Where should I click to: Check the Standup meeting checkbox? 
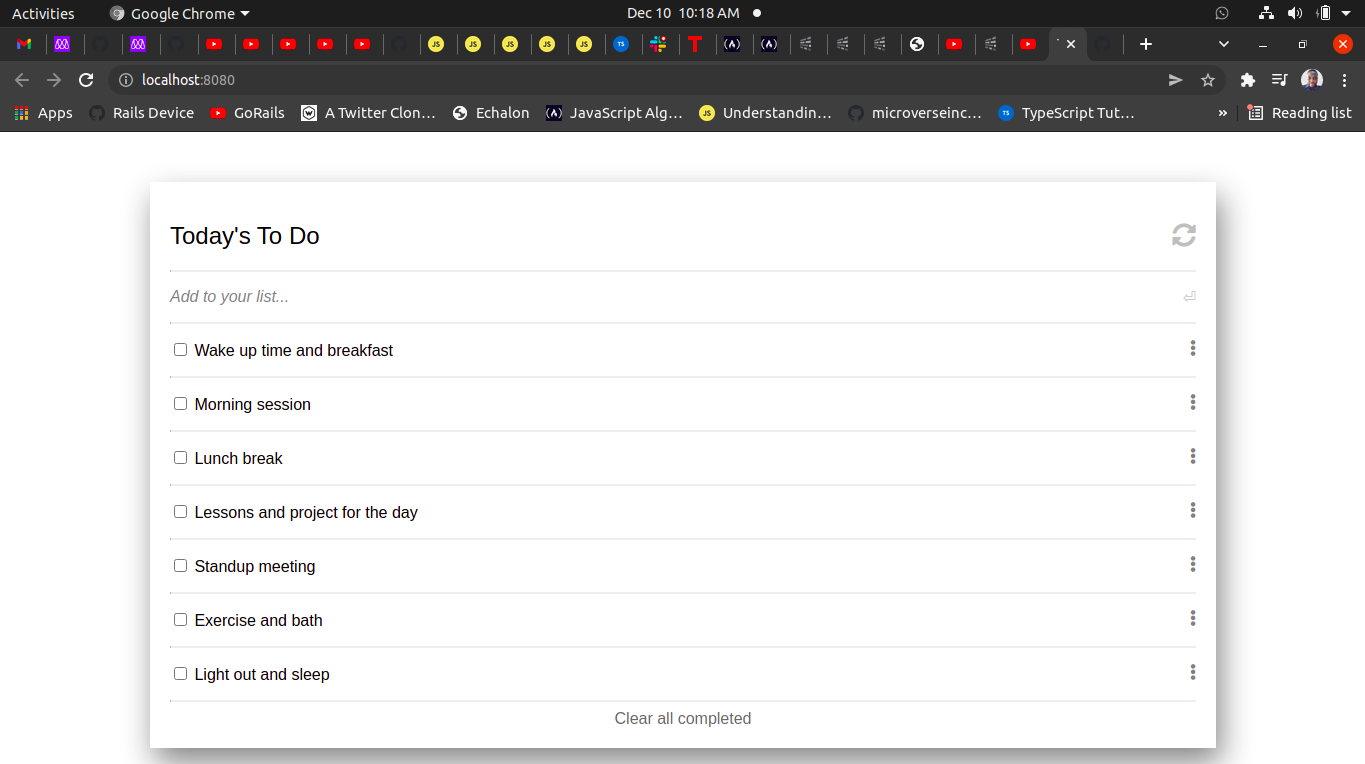click(x=180, y=565)
